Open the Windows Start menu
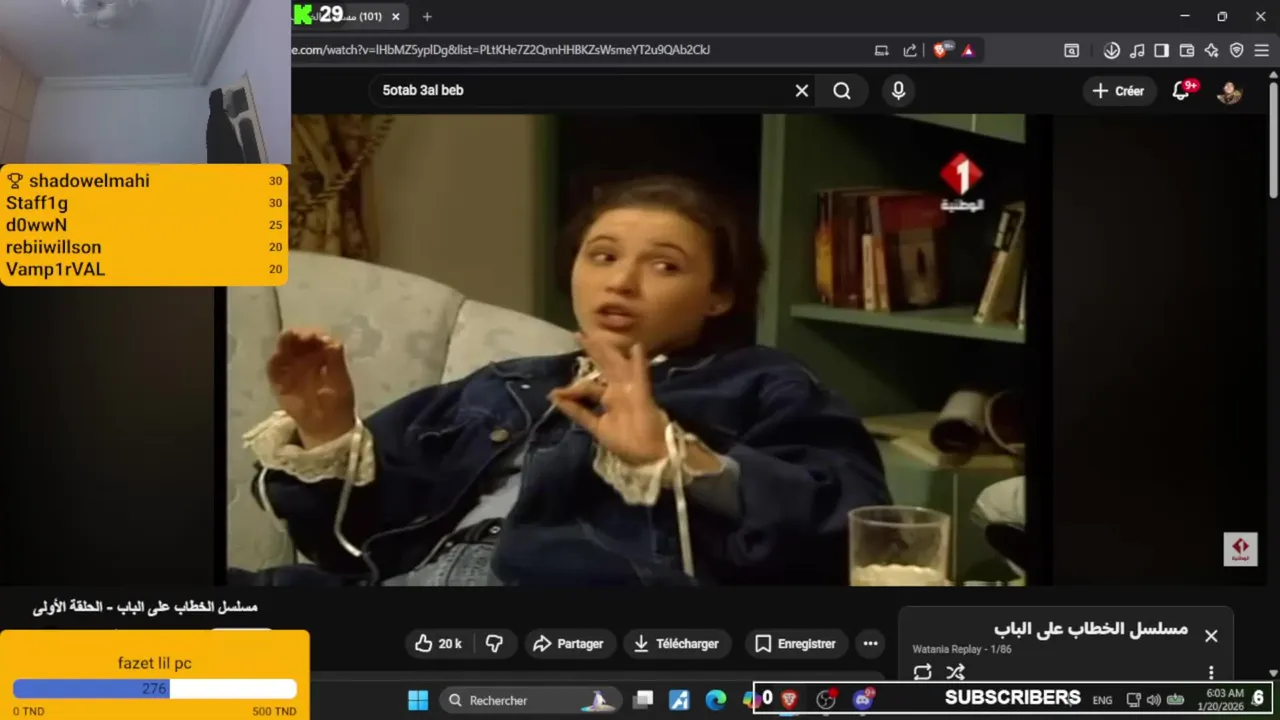 click(x=418, y=700)
